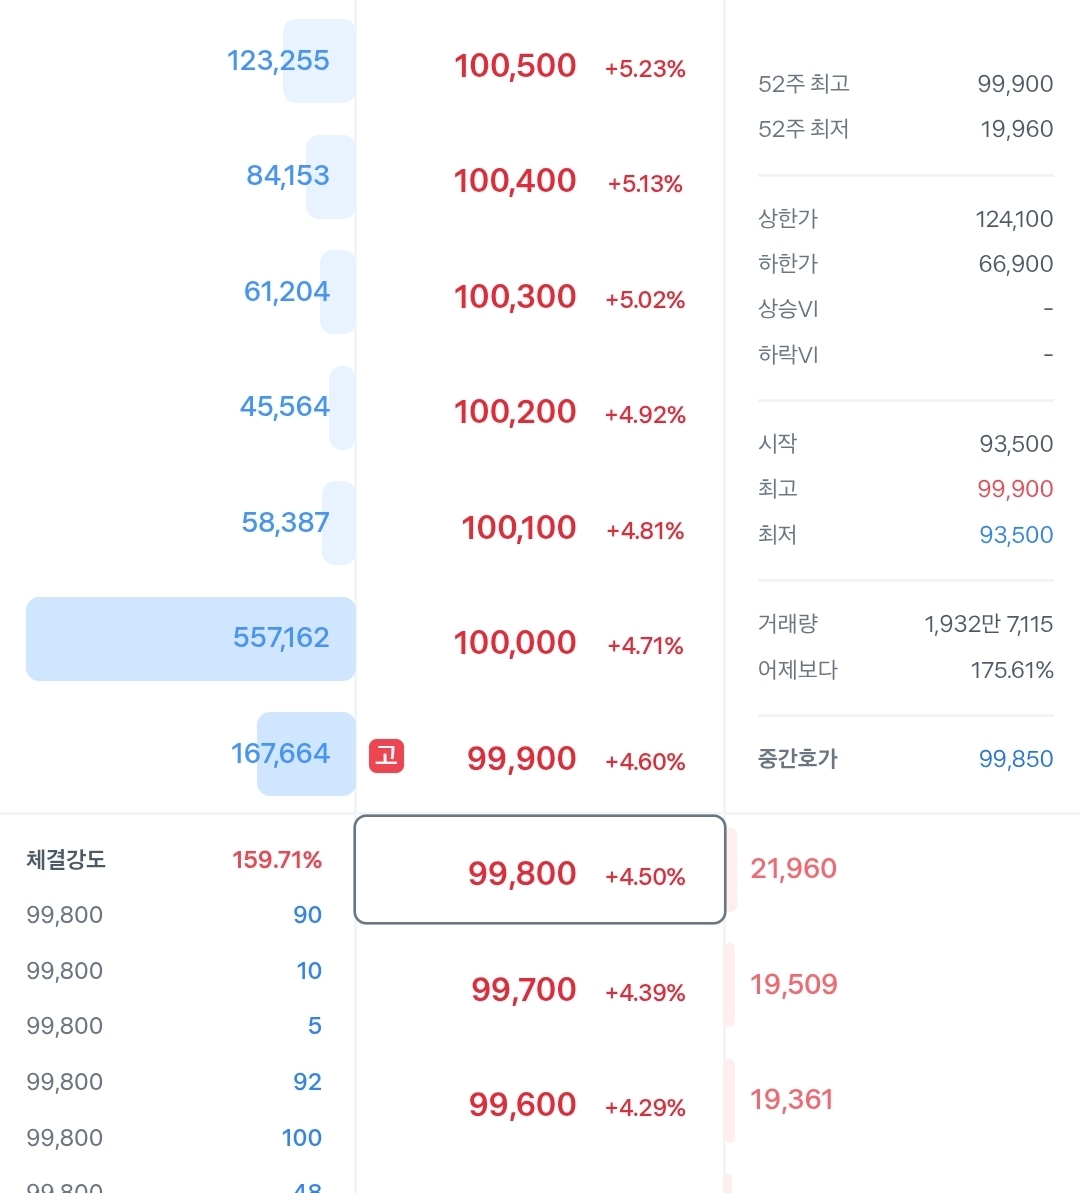Image resolution: width=1080 pixels, height=1193 pixels.
Task: Tap the 99,600 bid price
Action: pyautogui.click(x=522, y=1105)
